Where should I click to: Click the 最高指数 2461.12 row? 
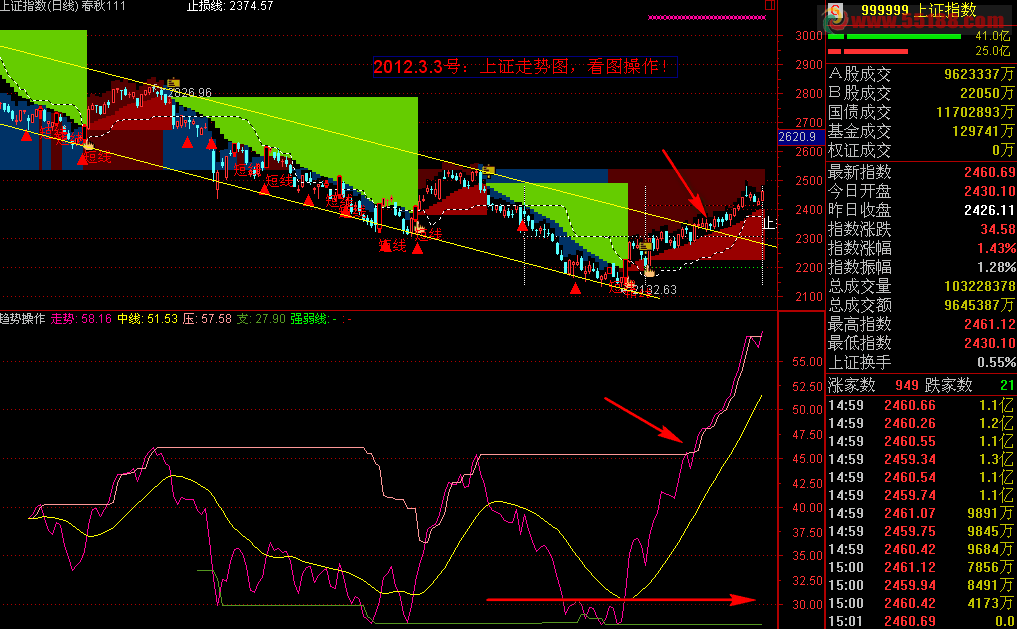[921, 324]
